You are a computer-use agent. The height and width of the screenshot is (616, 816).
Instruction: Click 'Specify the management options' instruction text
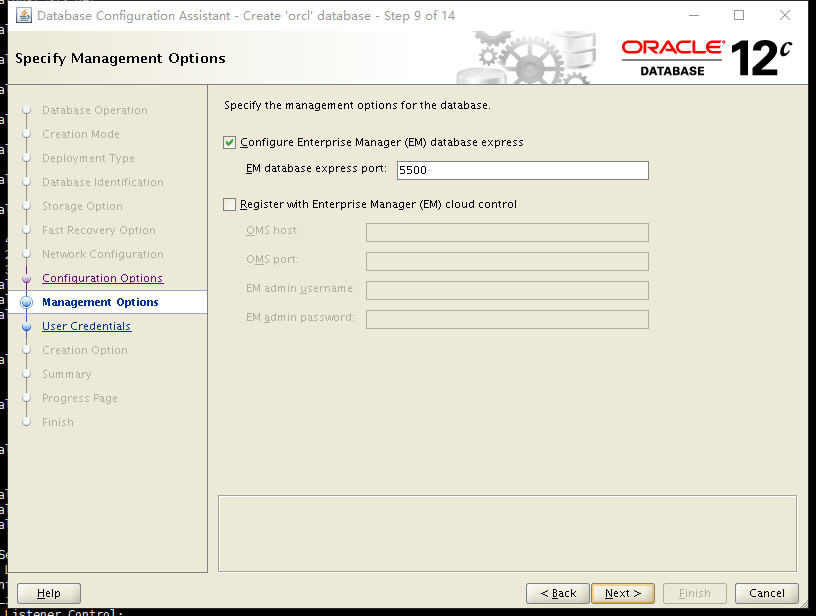coord(357,105)
